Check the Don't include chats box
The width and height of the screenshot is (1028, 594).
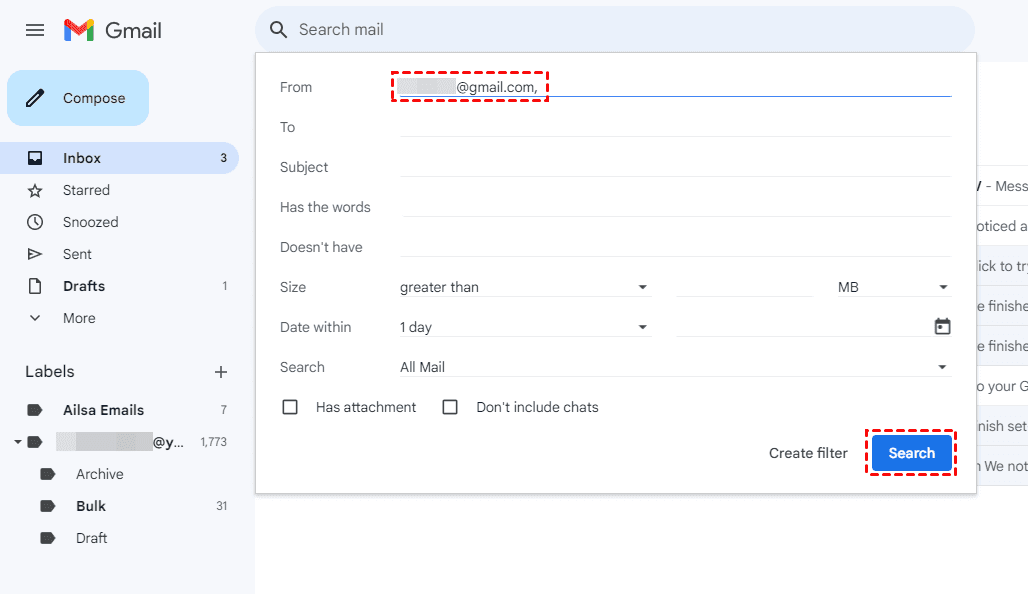pyautogui.click(x=450, y=407)
